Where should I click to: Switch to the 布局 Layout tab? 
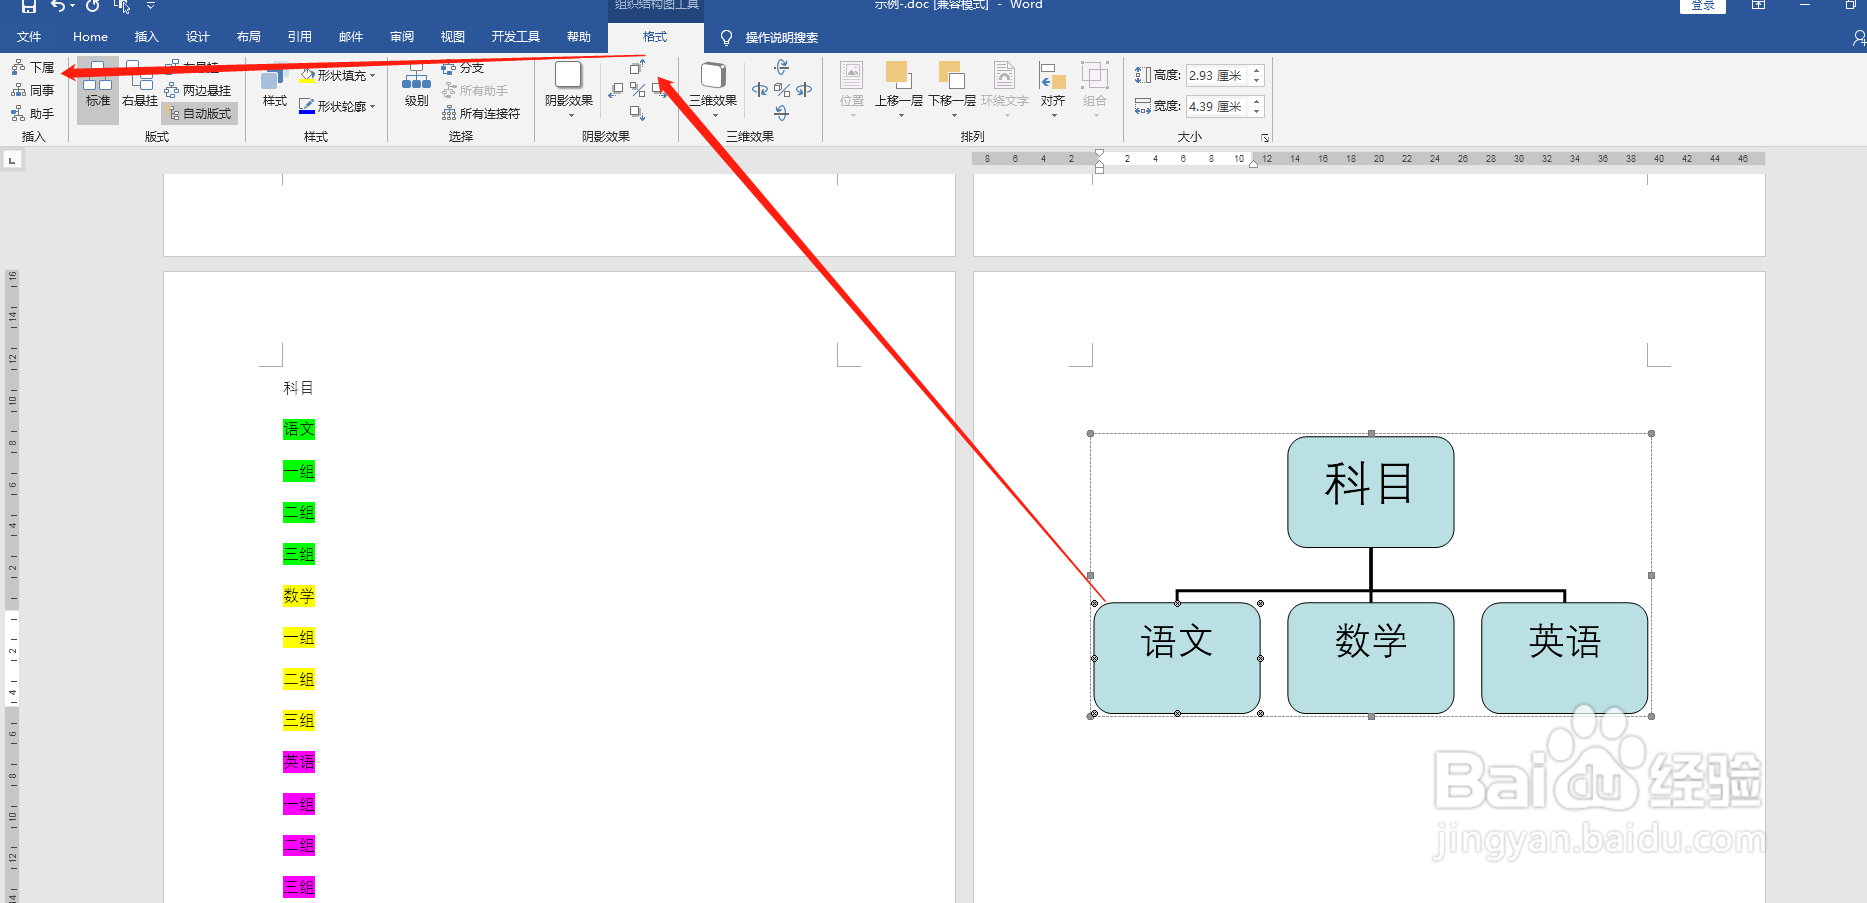248,37
